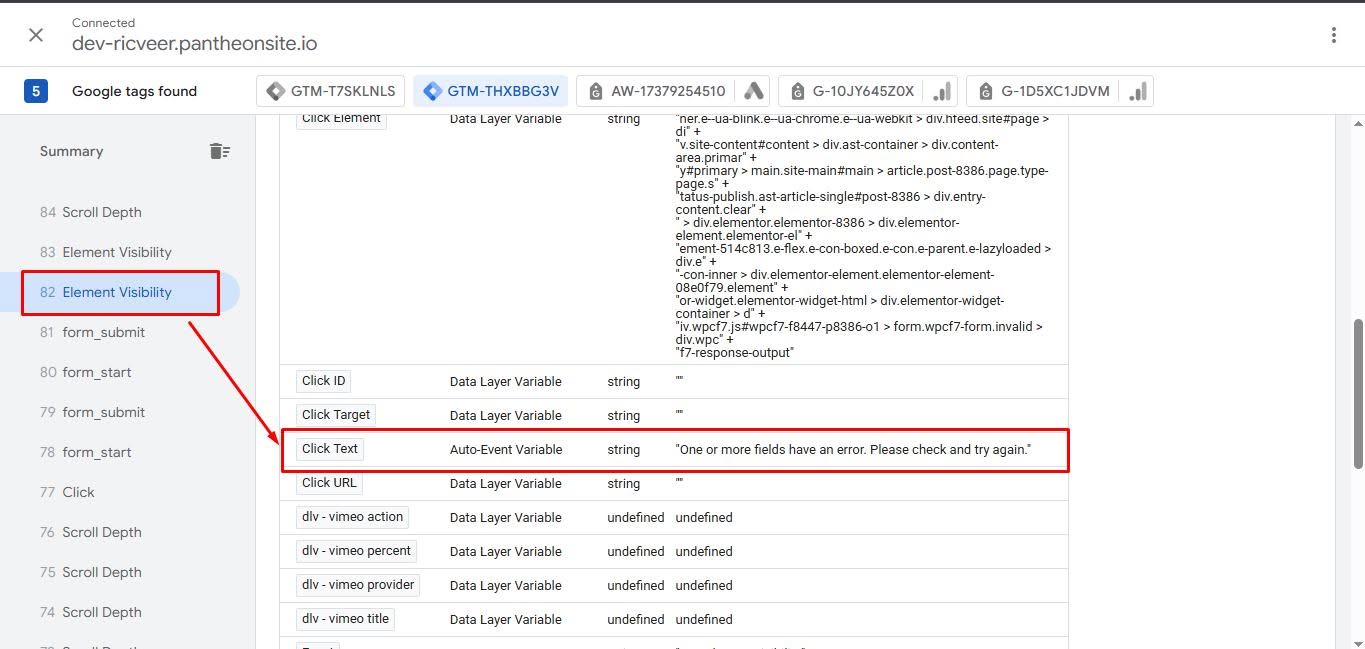Click the Click URL variable chip
Viewport: 1365px width, 649px height.
click(329, 483)
